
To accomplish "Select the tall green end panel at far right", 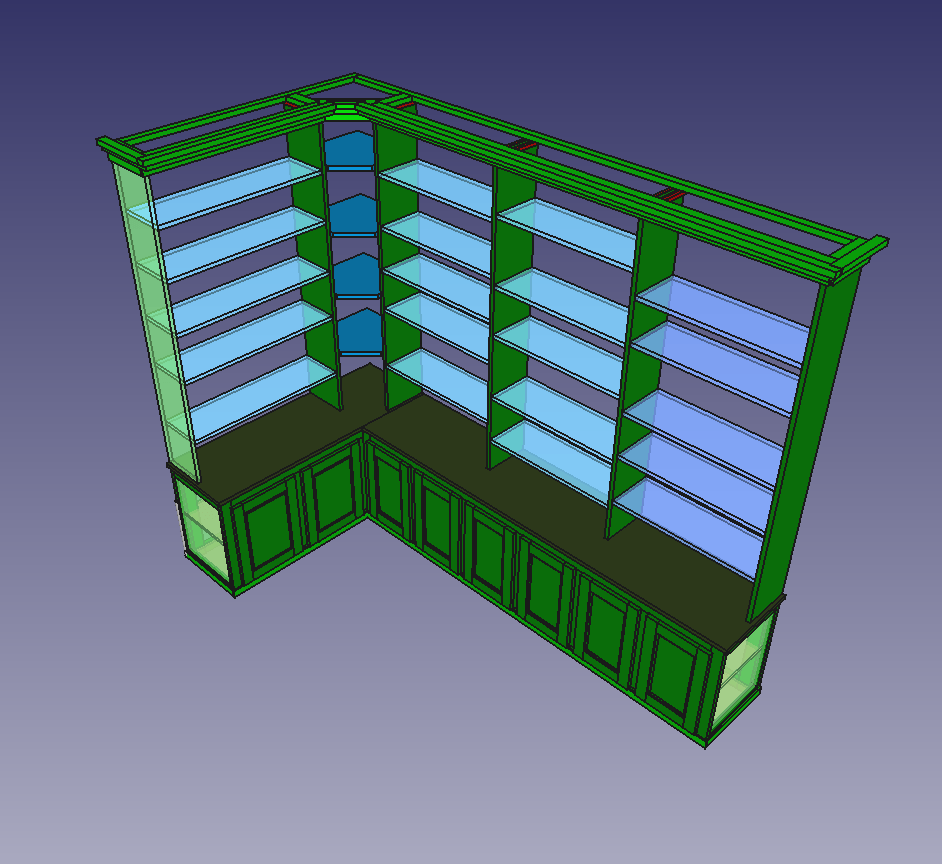I will click(804, 445).
